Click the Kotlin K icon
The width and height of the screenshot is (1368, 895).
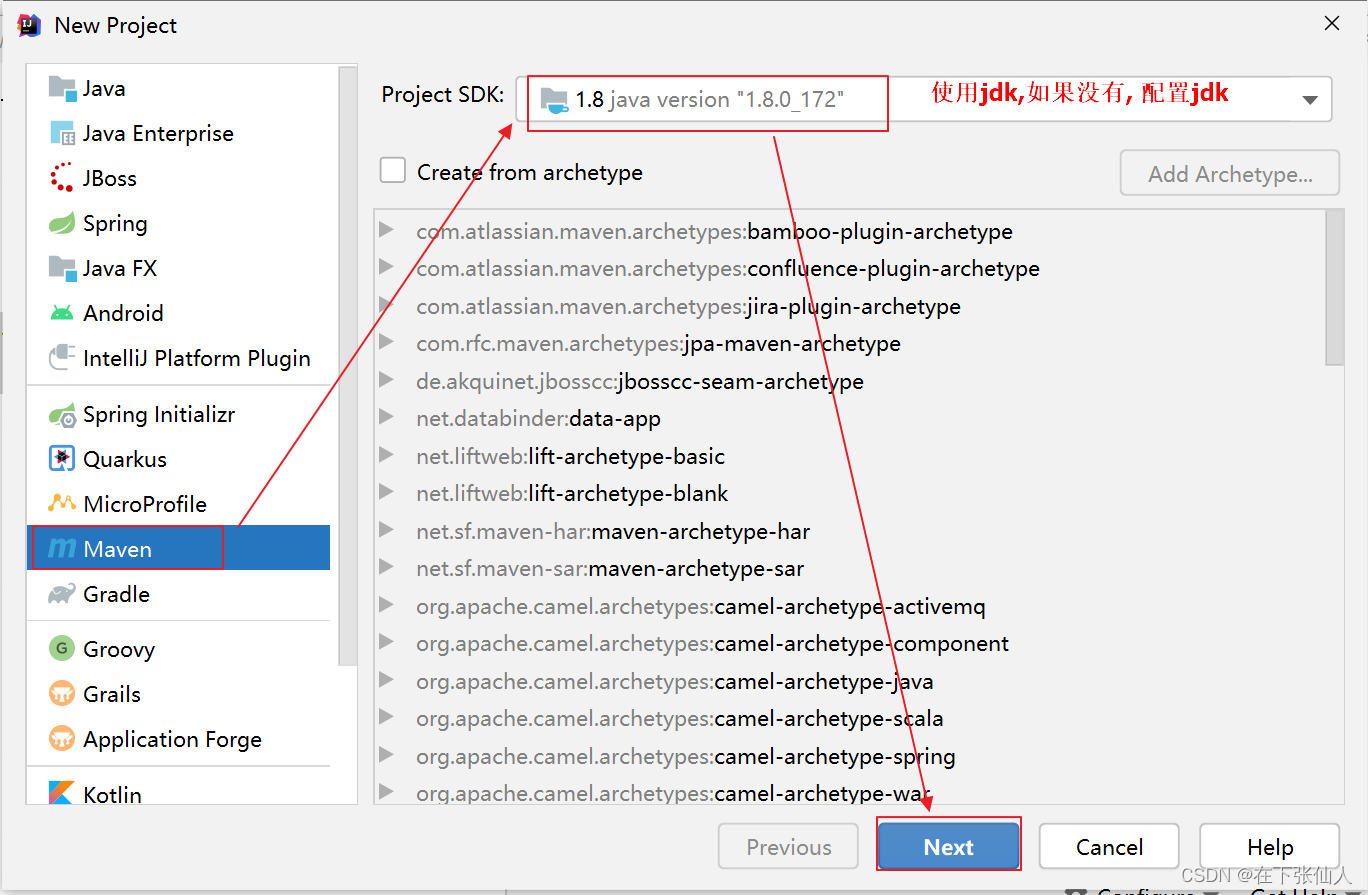coord(62,794)
